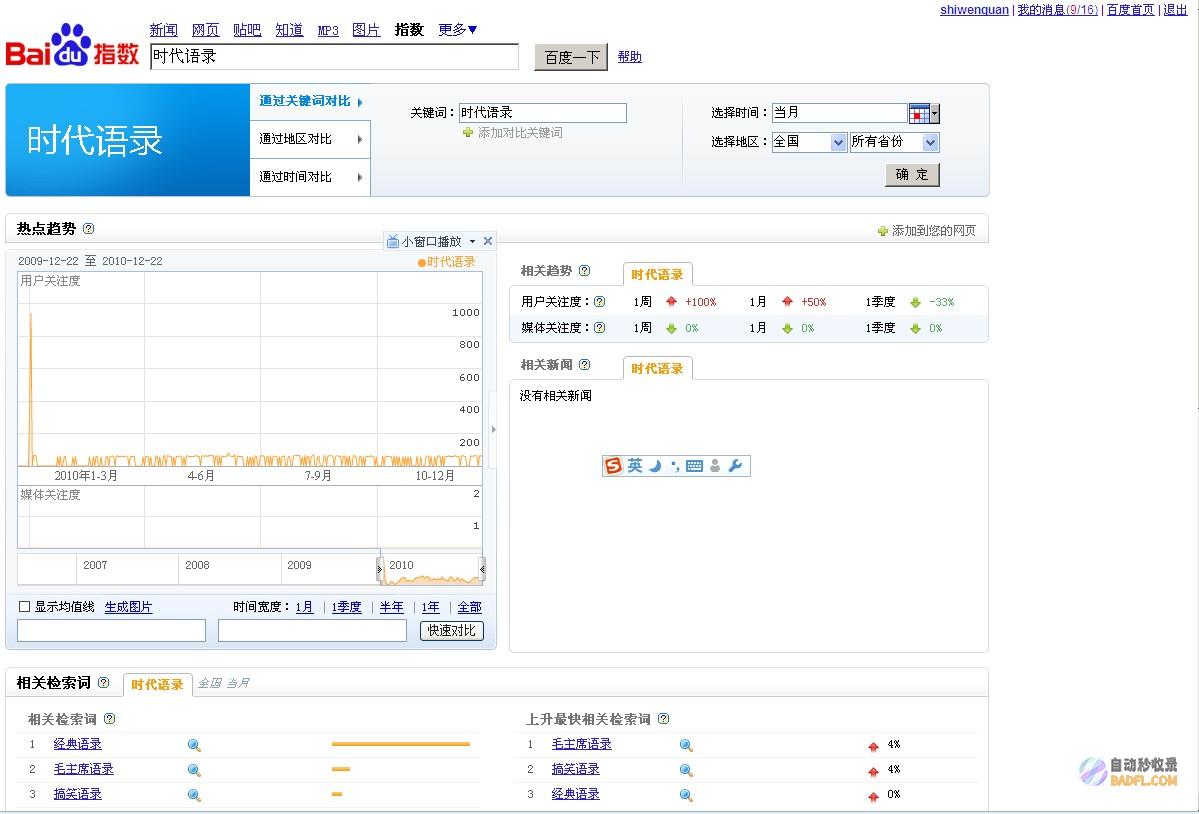Select 时代语录 tab in 相关新闻
Image resolution: width=1199 pixels, height=814 pixels.
pos(658,368)
